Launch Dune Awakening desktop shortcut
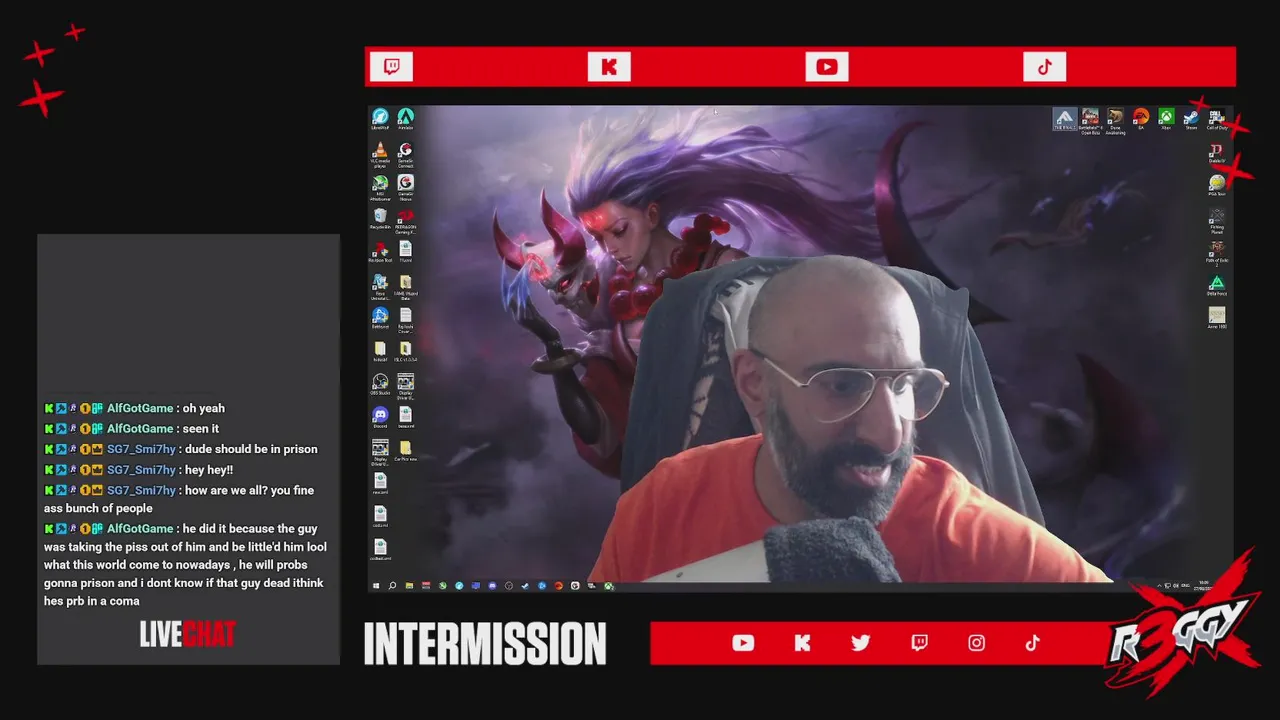Viewport: 1280px width, 720px height. pyautogui.click(x=1115, y=120)
